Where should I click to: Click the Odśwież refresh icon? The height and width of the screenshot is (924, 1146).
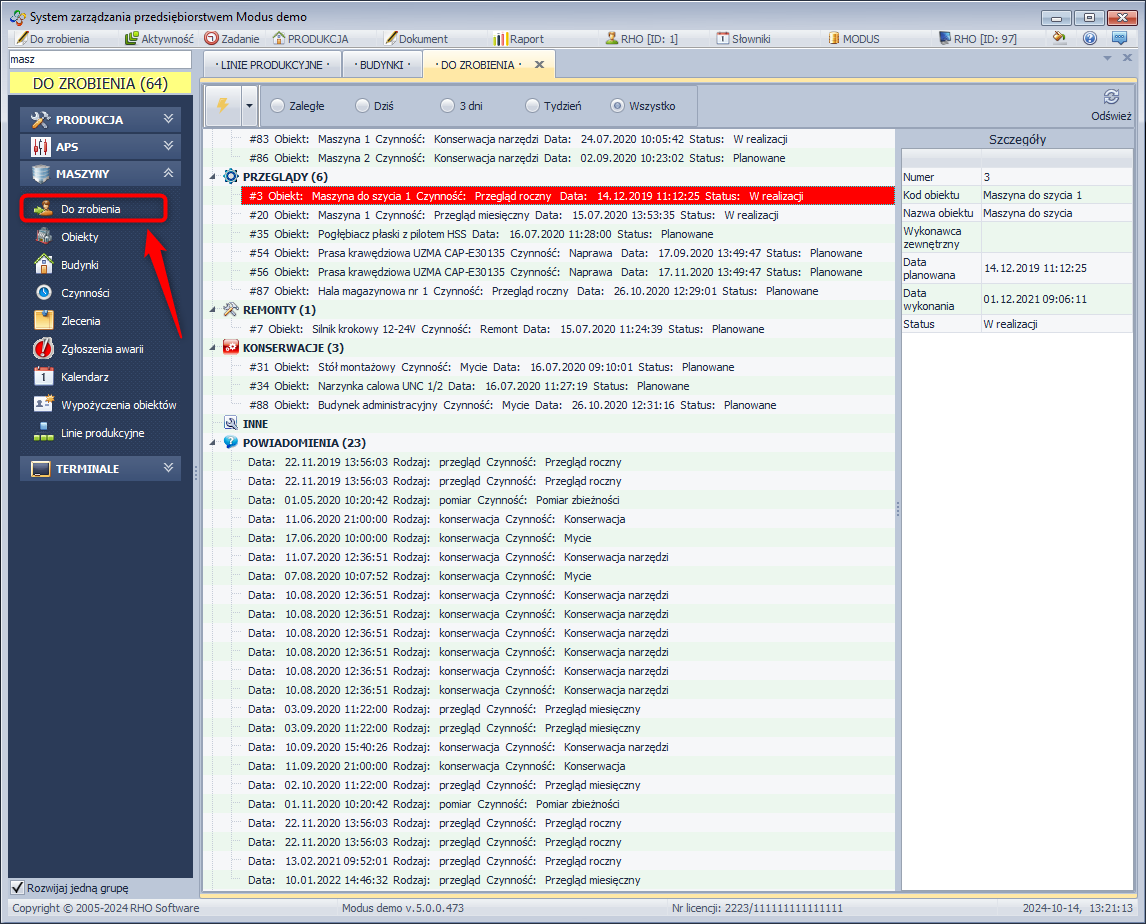tap(1110, 97)
